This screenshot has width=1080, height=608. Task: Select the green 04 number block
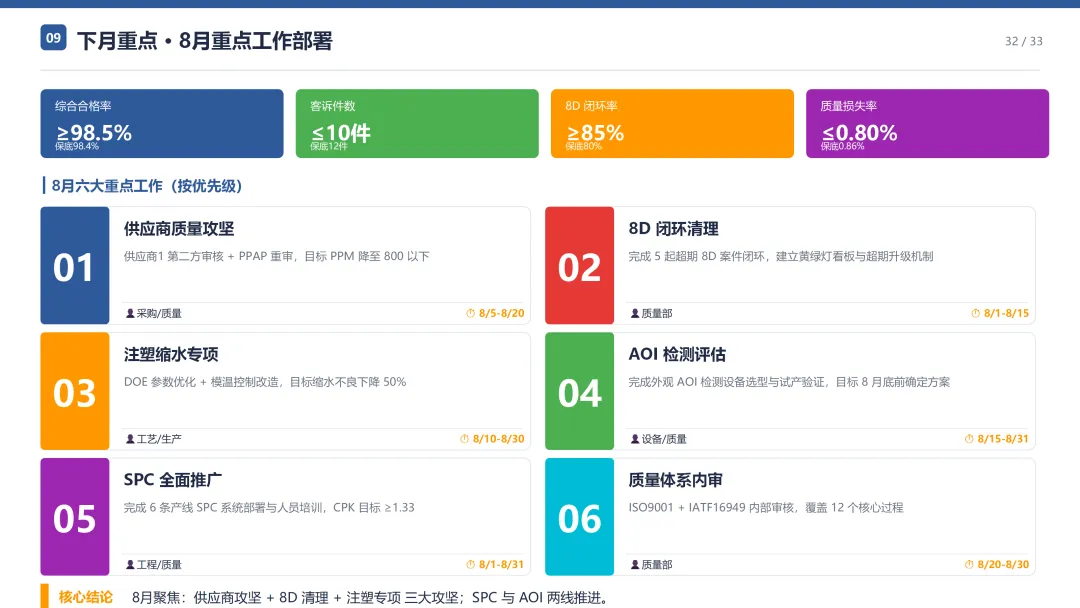579,391
